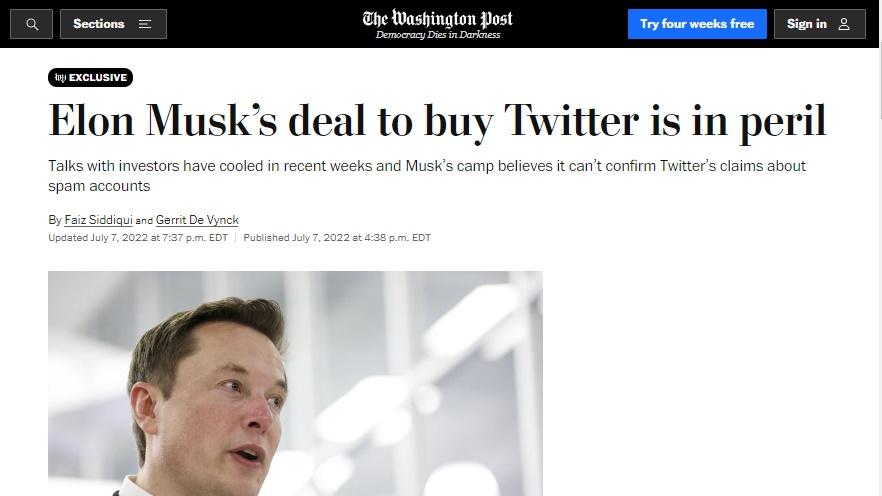Open author Gerrit De Vynck's page
The height and width of the screenshot is (496, 882).
pos(197,220)
